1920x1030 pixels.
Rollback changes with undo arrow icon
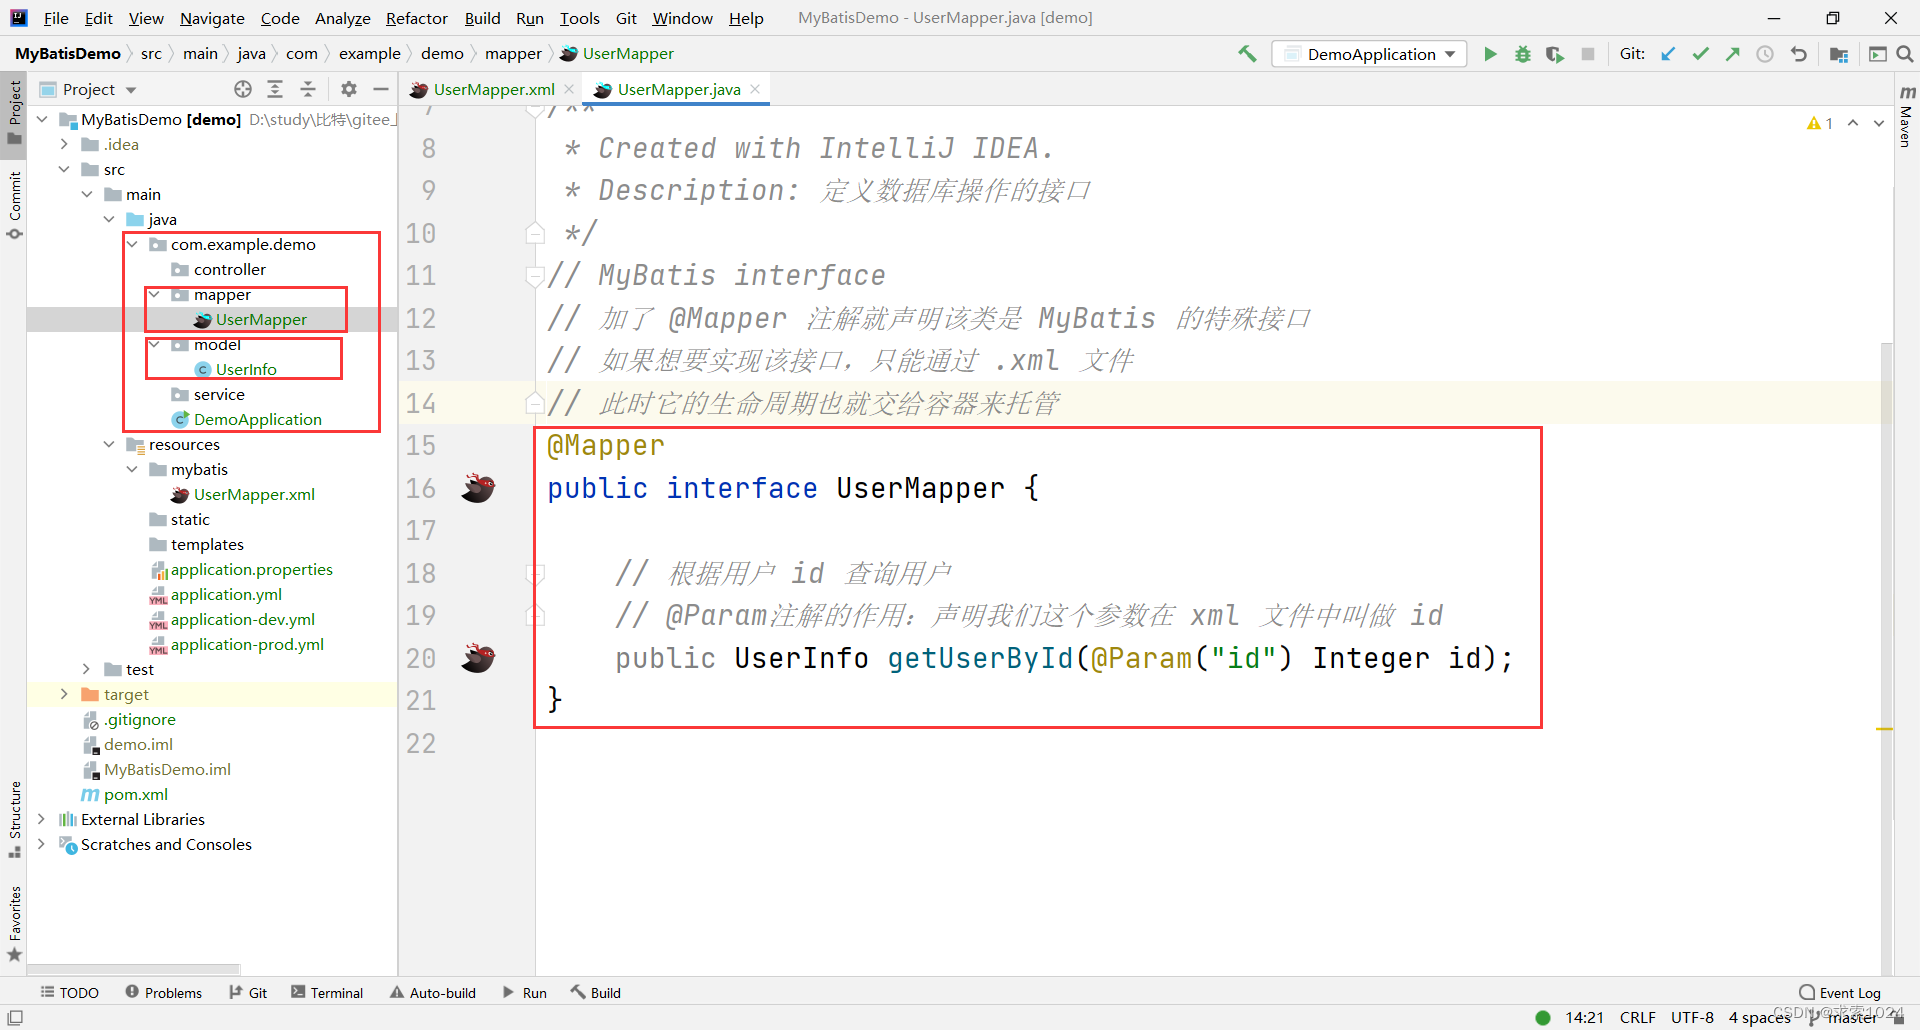pyautogui.click(x=1798, y=54)
